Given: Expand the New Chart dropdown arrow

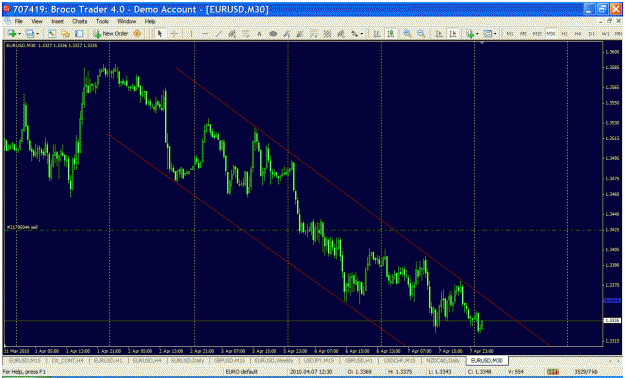Looking at the screenshot, I should pyautogui.click(x=19, y=34).
